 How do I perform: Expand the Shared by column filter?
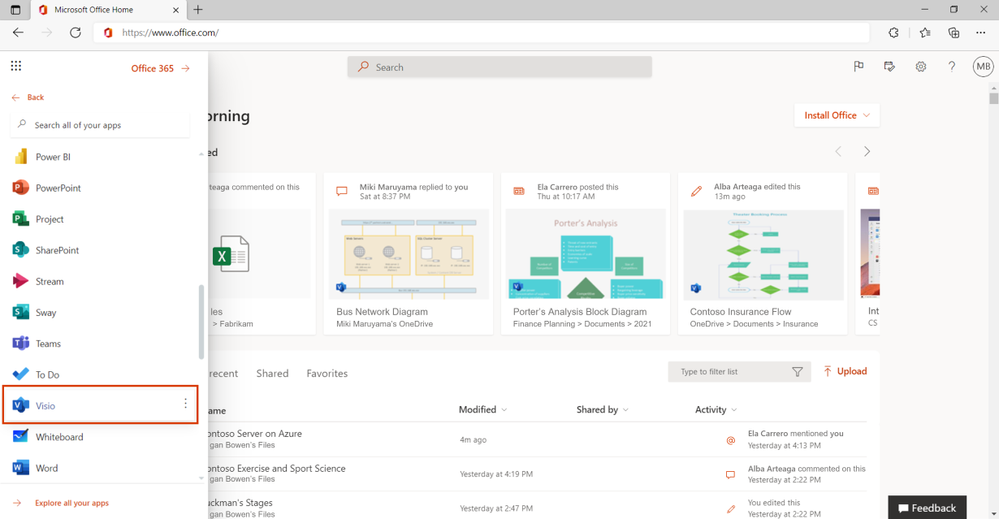(x=602, y=409)
